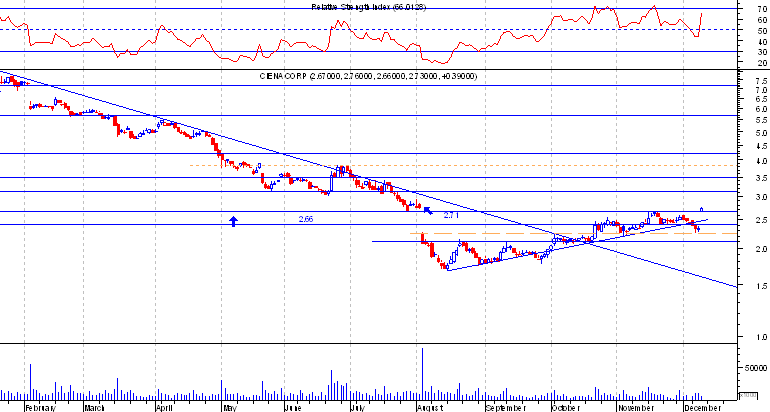The image size is (770, 412).
Task: Click the April month label
Action: (x=165, y=408)
